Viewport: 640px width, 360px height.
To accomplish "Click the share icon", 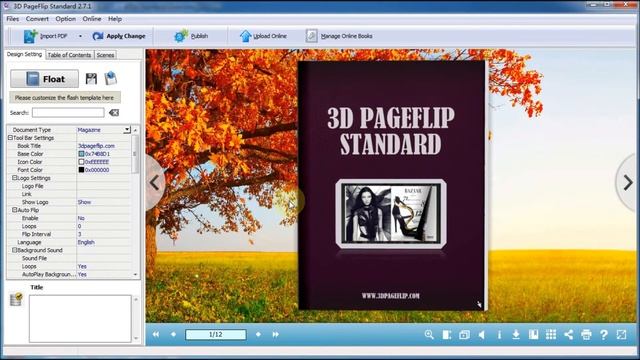I will (x=569, y=335).
